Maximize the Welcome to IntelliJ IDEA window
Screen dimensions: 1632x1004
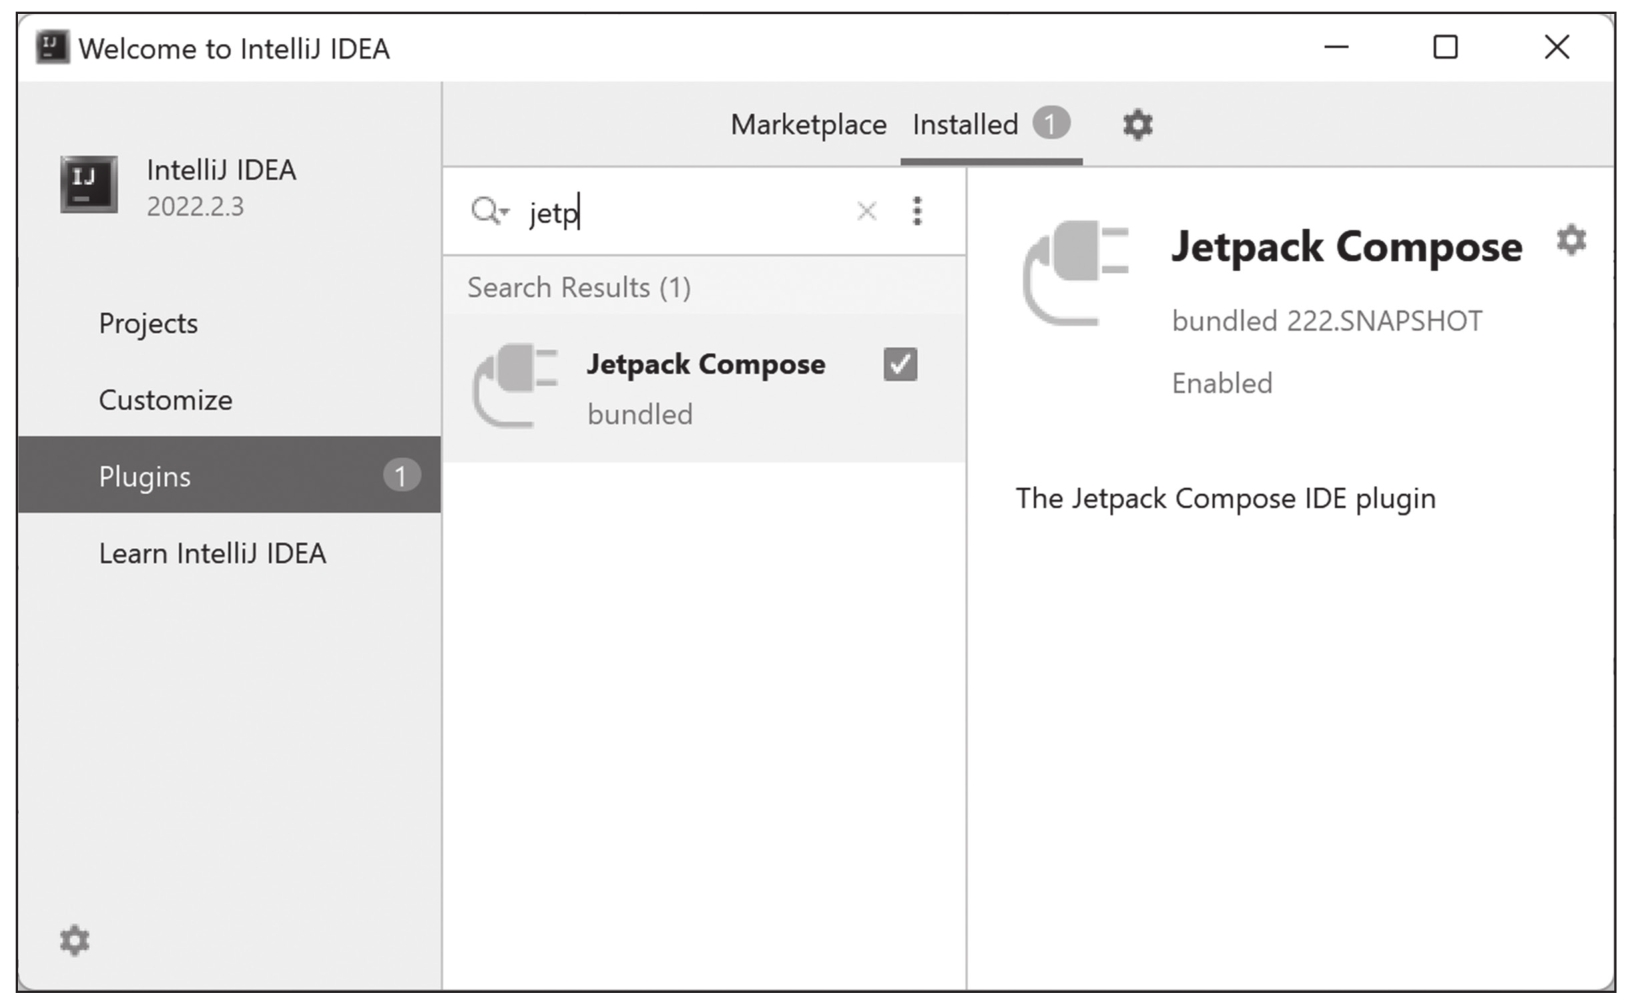(x=1445, y=47)
